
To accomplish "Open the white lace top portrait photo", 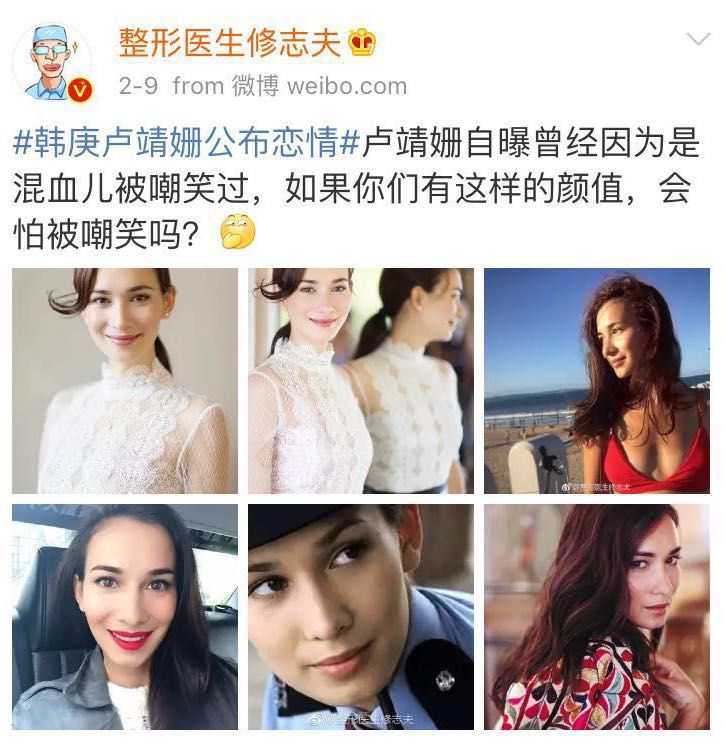I will pos(125,381).
